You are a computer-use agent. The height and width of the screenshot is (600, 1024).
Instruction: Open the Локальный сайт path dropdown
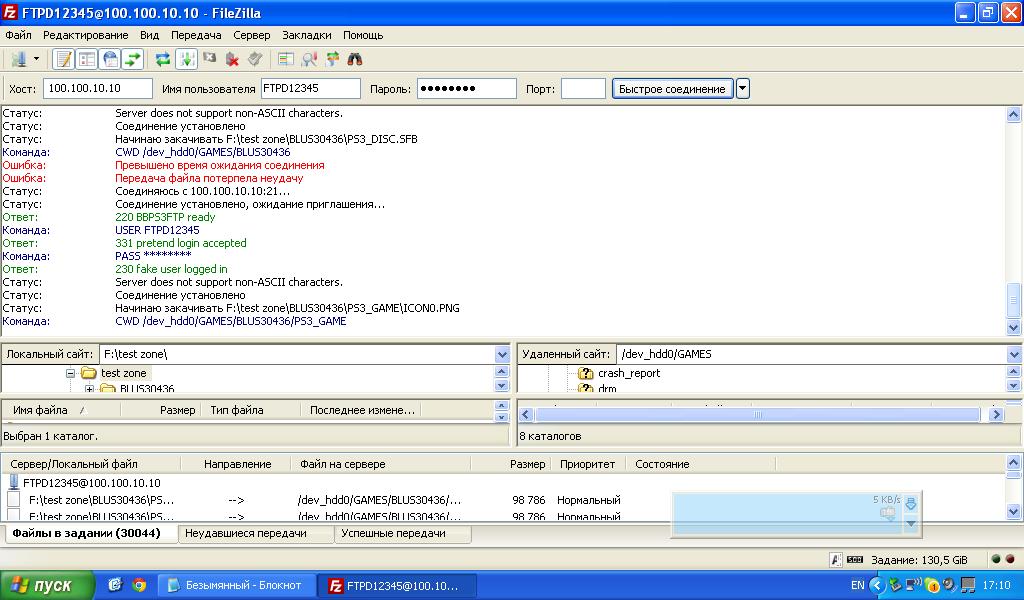pos(502,355)
